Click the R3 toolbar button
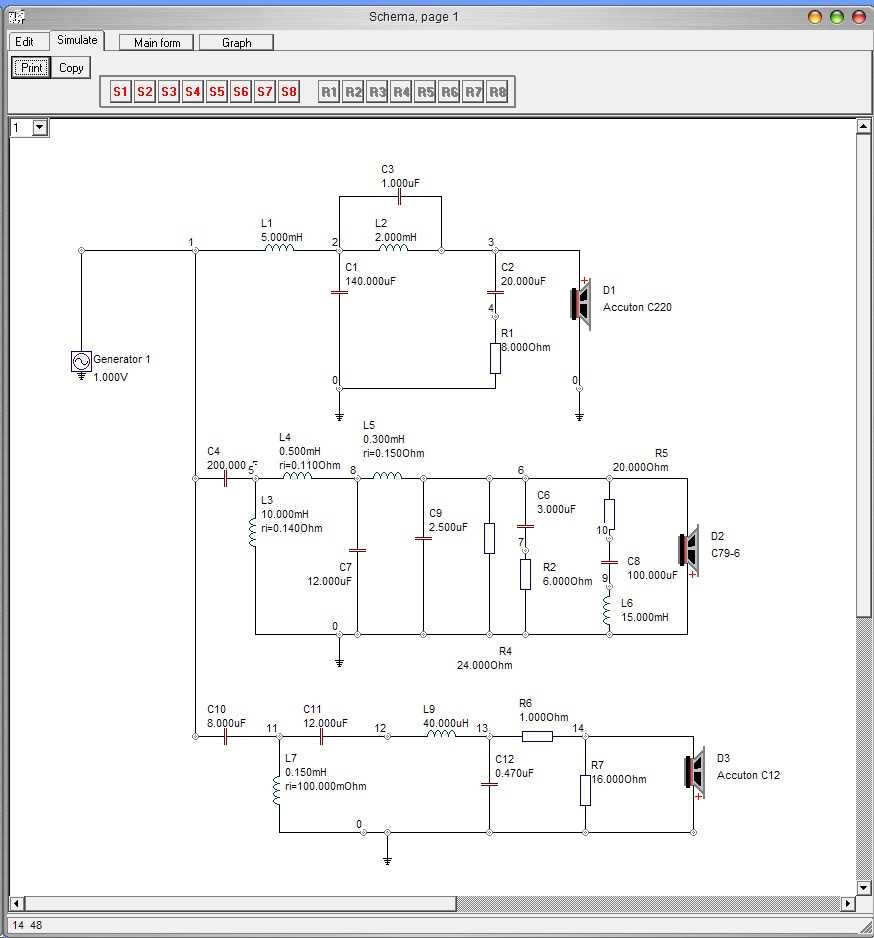This screenshot has height=938, width=874. pos(377,92)
